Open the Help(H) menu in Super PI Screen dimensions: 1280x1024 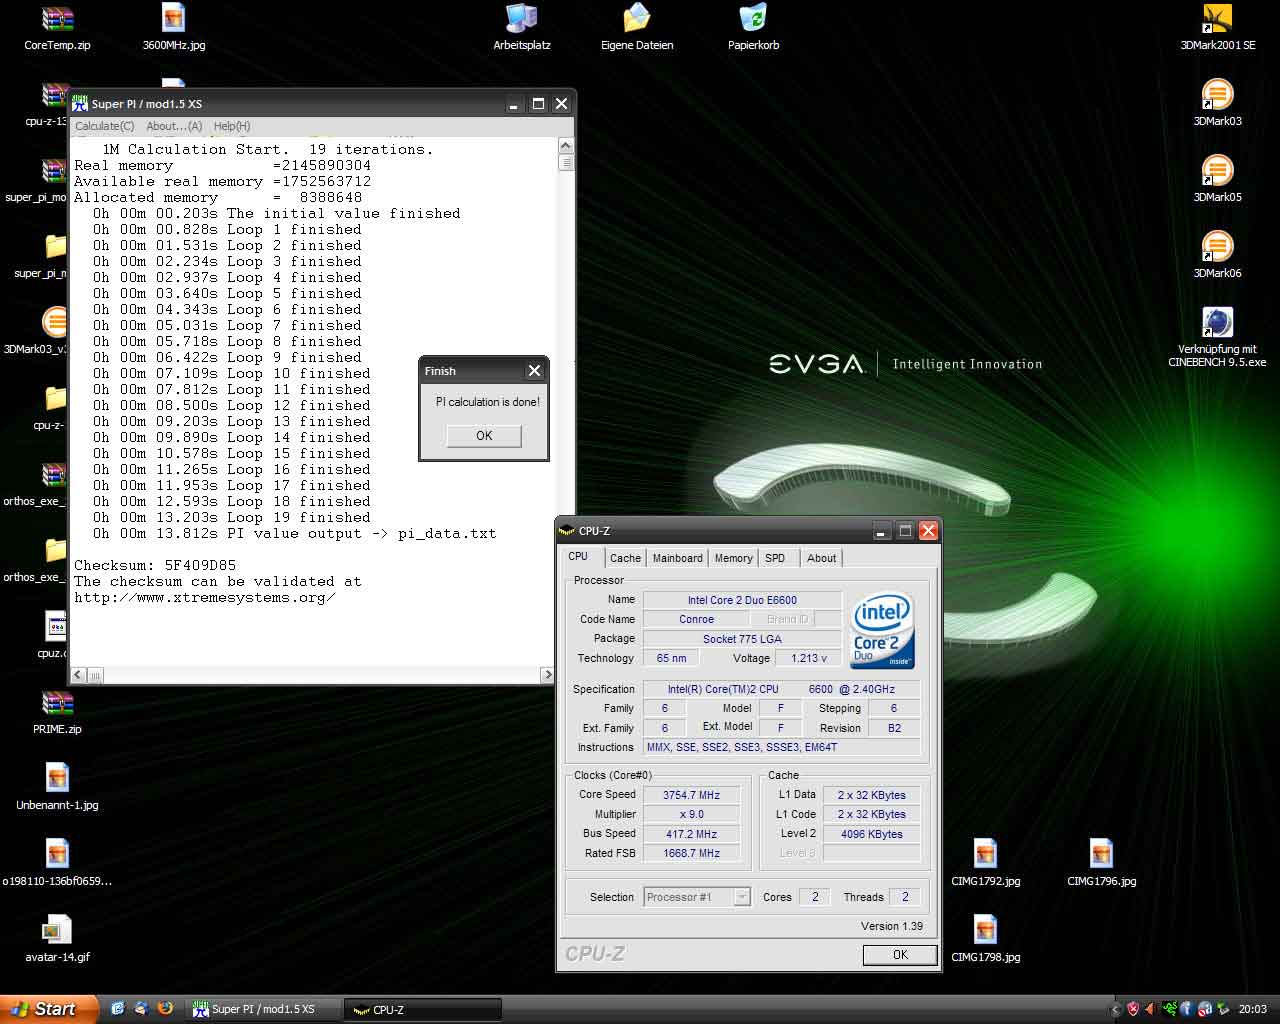tap(232, 126)
